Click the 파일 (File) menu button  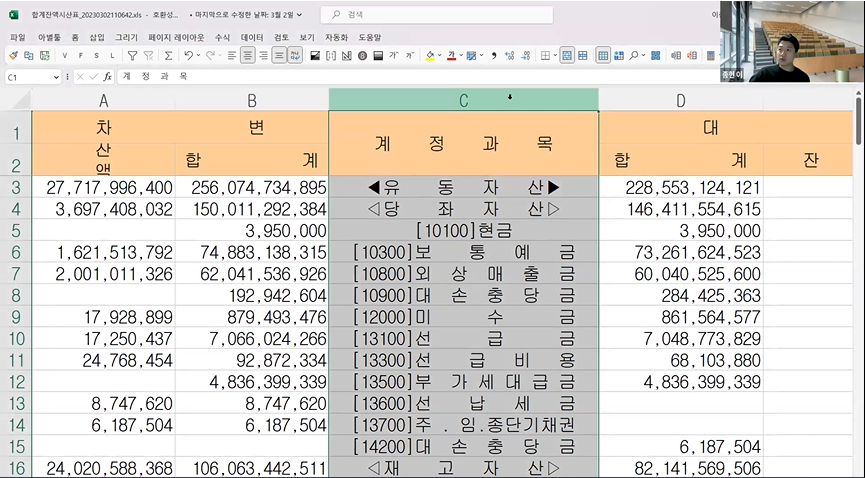coord(17,37)
